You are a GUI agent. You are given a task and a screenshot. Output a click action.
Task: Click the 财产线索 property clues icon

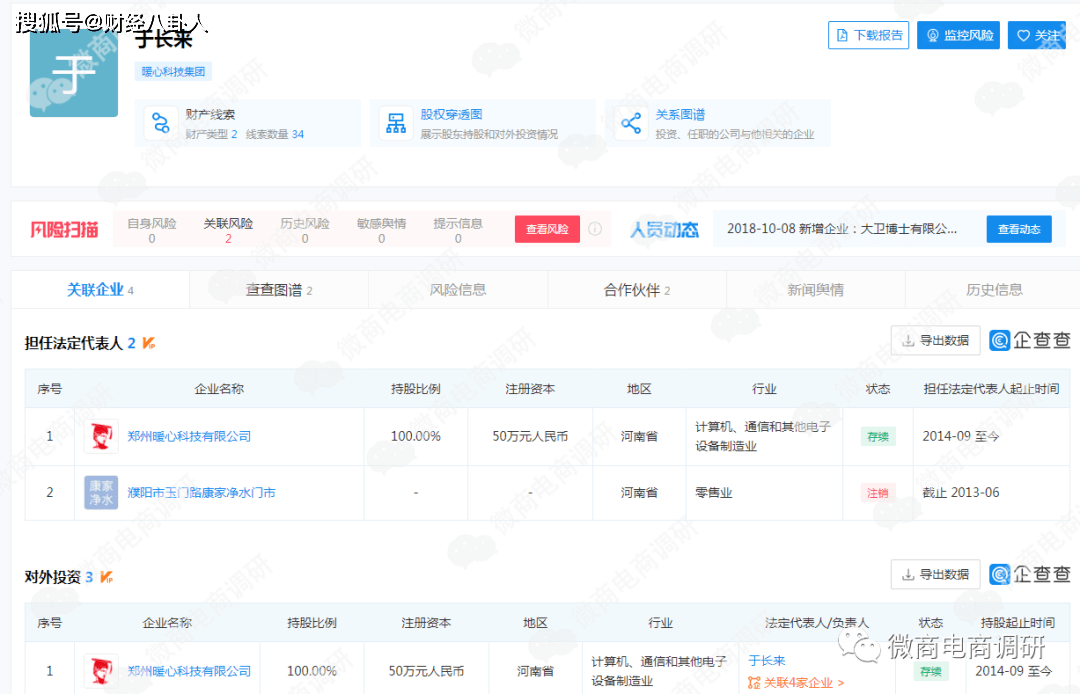160,124
